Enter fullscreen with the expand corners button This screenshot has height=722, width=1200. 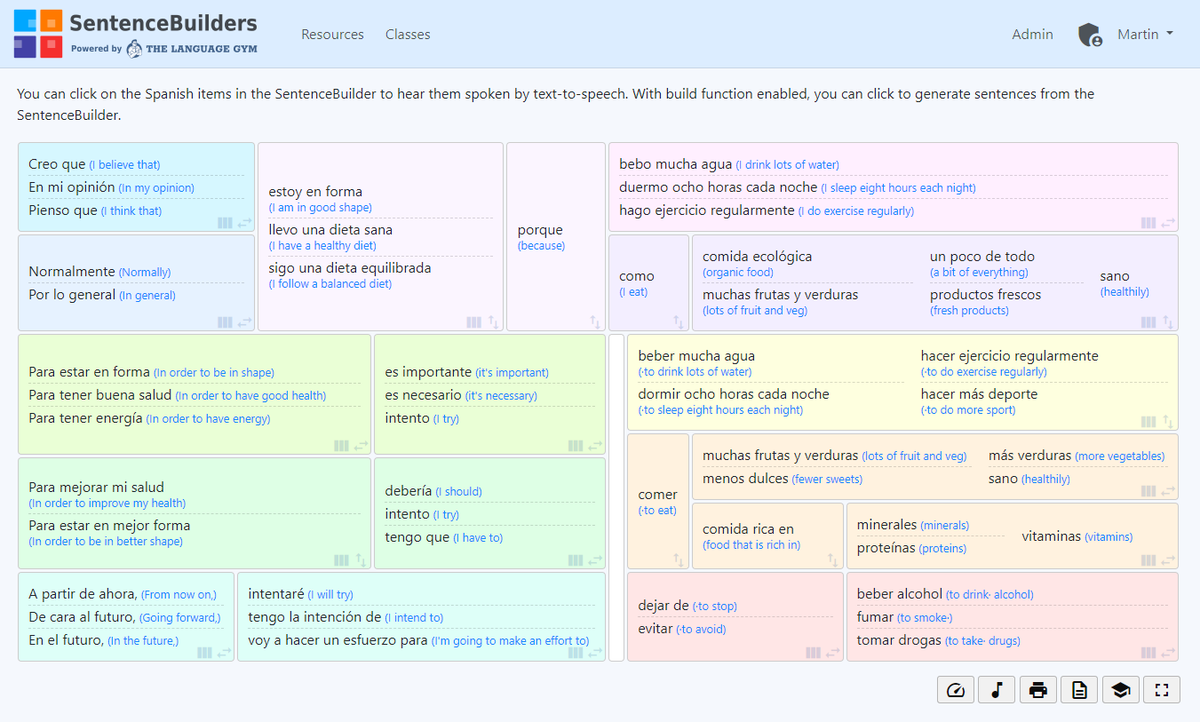click(x=1161, y=689)
